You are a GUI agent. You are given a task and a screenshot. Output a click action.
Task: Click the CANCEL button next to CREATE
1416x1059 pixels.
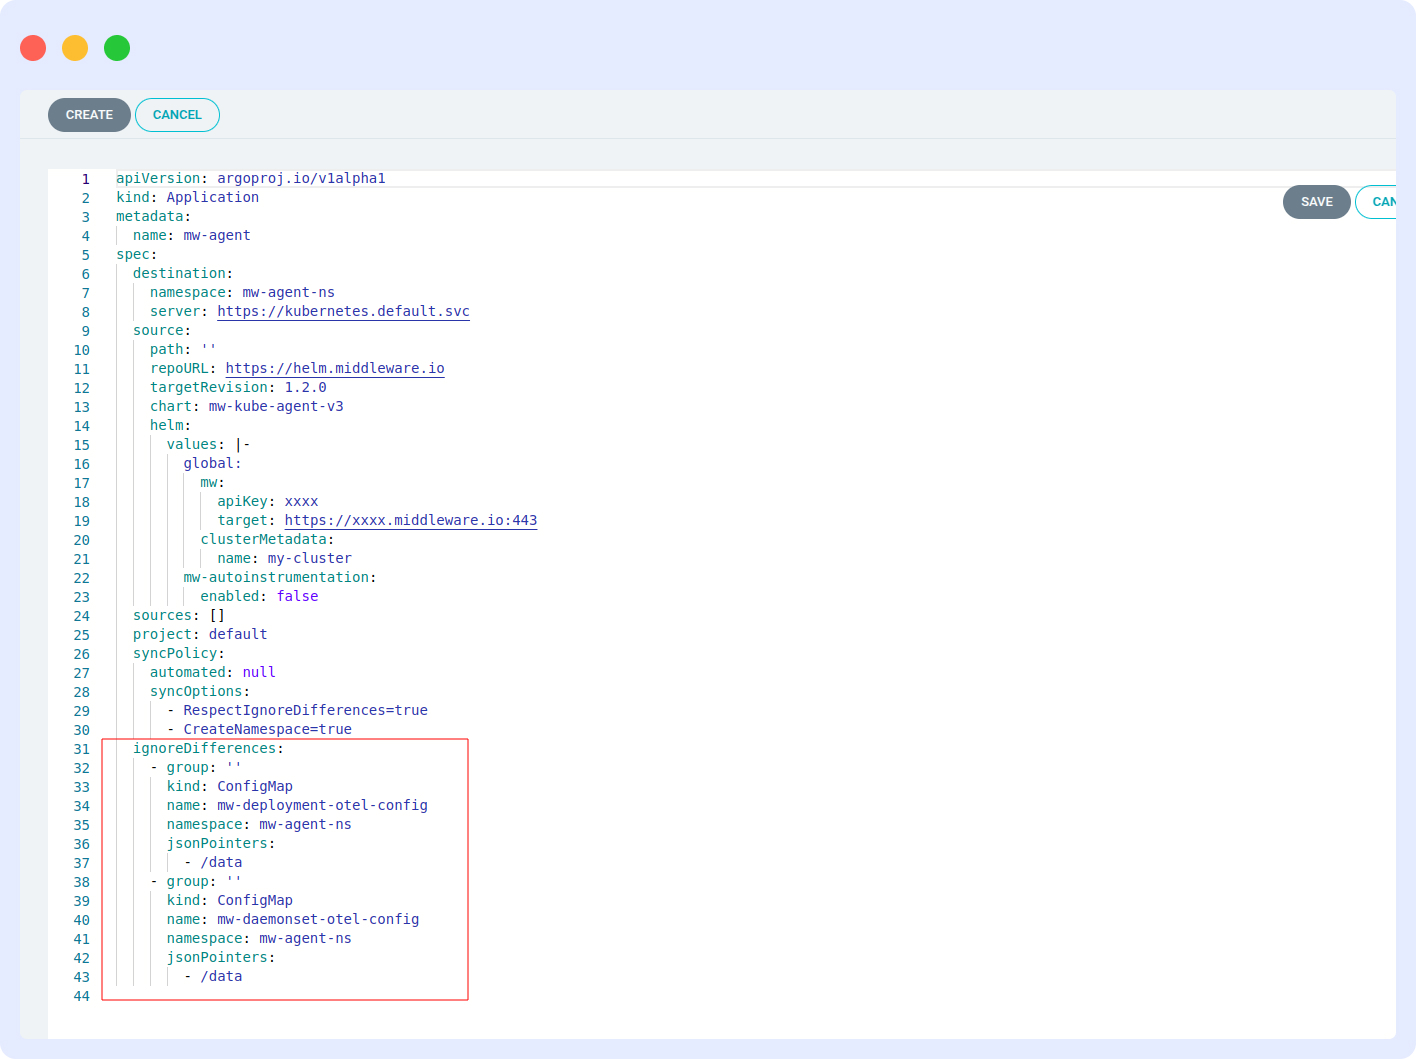coord(177,114)
